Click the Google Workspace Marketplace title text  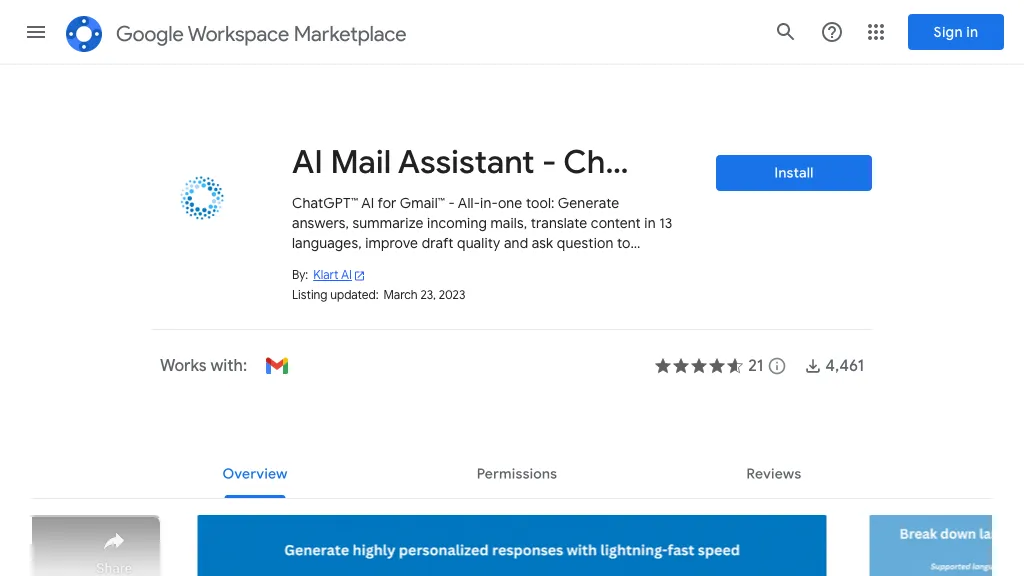261,34
